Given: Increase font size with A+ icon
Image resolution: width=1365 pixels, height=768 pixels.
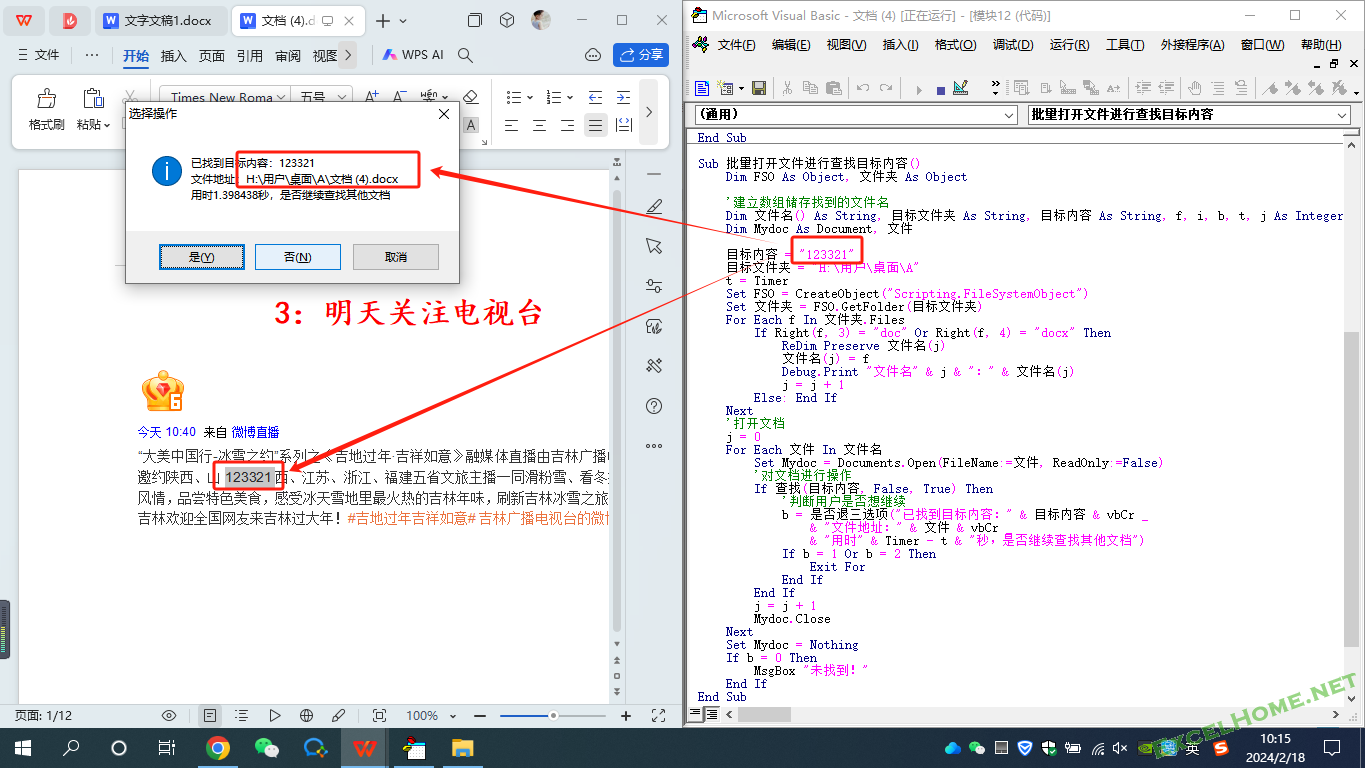Looking at the screenshot, I should 372,97.
